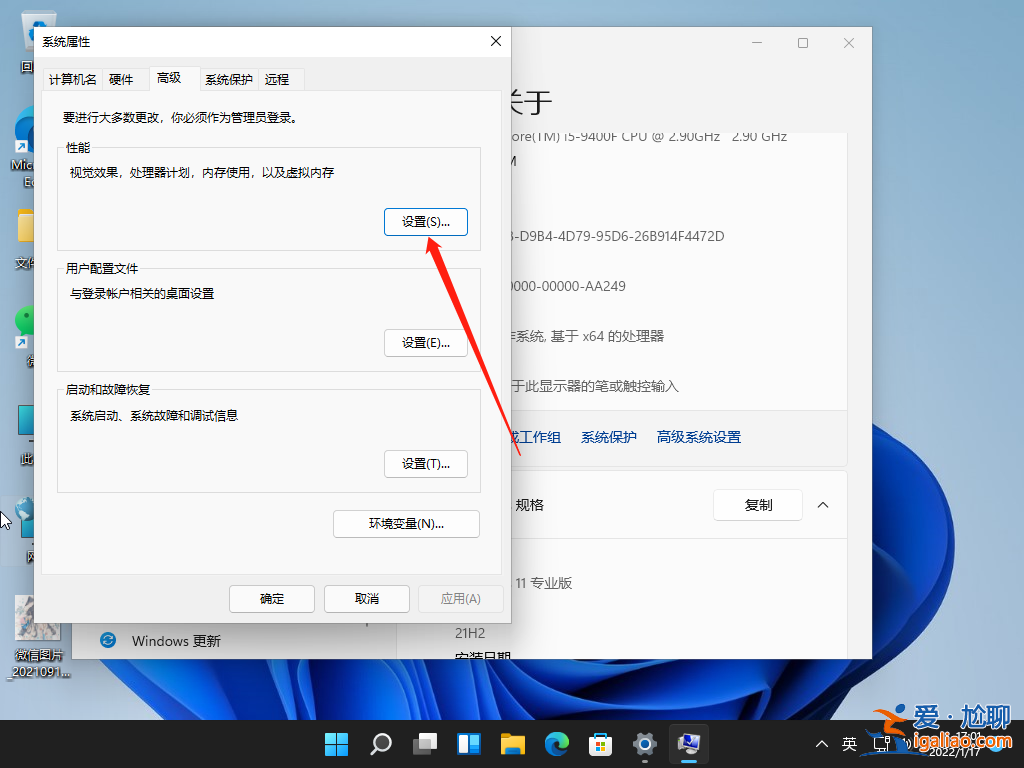1024x768 pixels.
Task: Apply changes with the 应用(A) button
Action: click(x=460, y=598)
